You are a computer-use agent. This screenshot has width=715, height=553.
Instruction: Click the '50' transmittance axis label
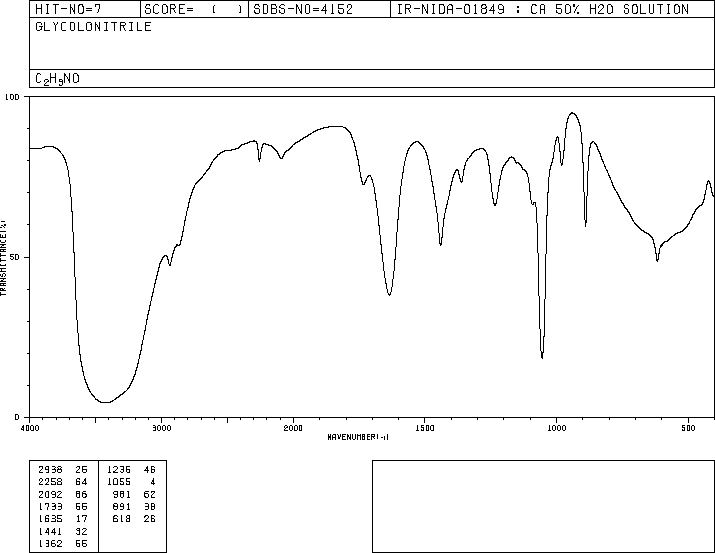[15, 257]
